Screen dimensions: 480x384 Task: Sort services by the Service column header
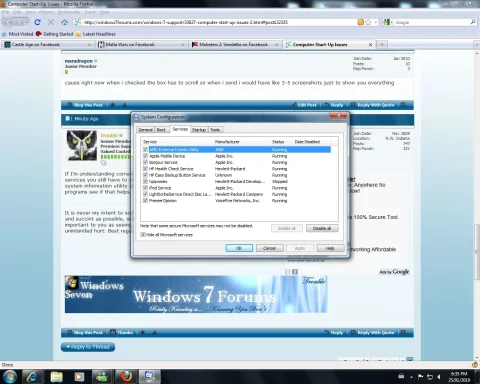(x=177, y=142)
